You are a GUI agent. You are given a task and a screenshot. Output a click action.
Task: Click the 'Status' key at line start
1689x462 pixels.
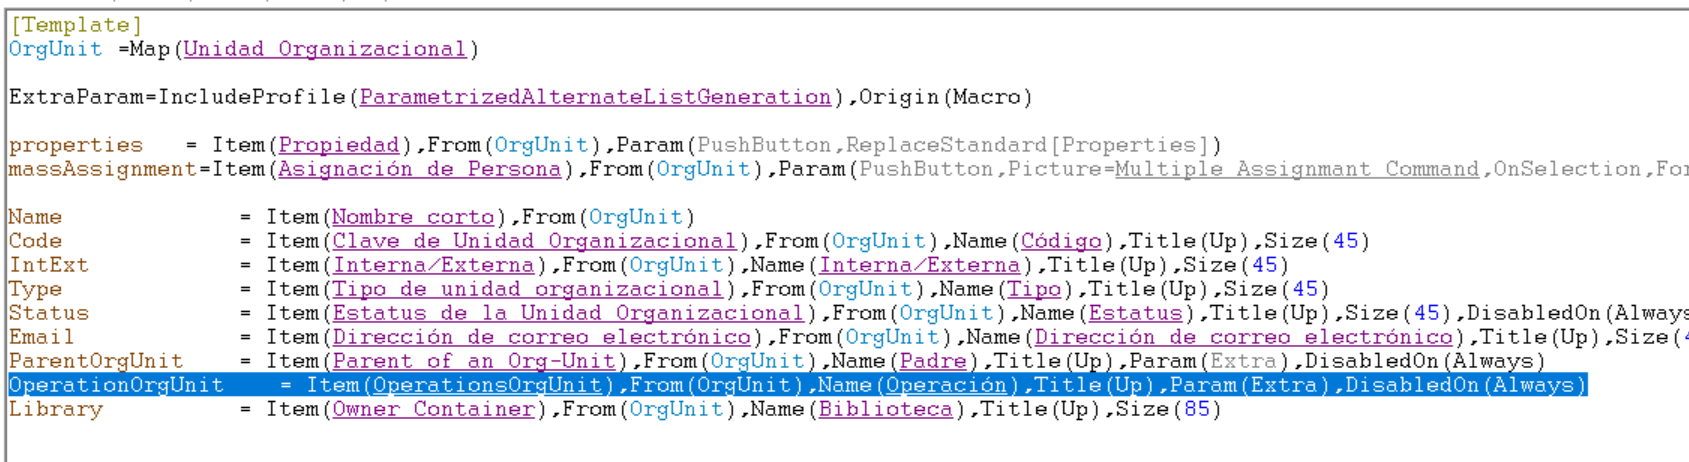tap(49, 313)
